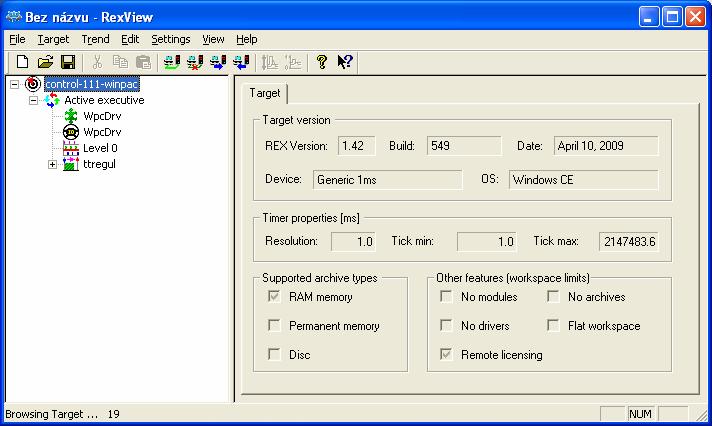Click the REX Version field showing 1.42
This screenshot has height=426, width=712.
tap(356, 146)
